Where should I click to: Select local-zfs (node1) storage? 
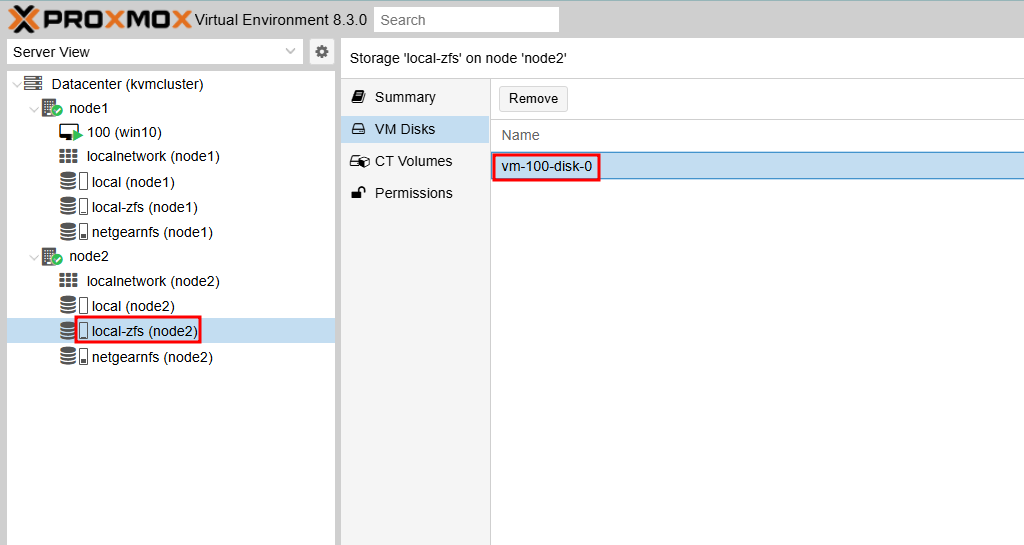point(144,208)
